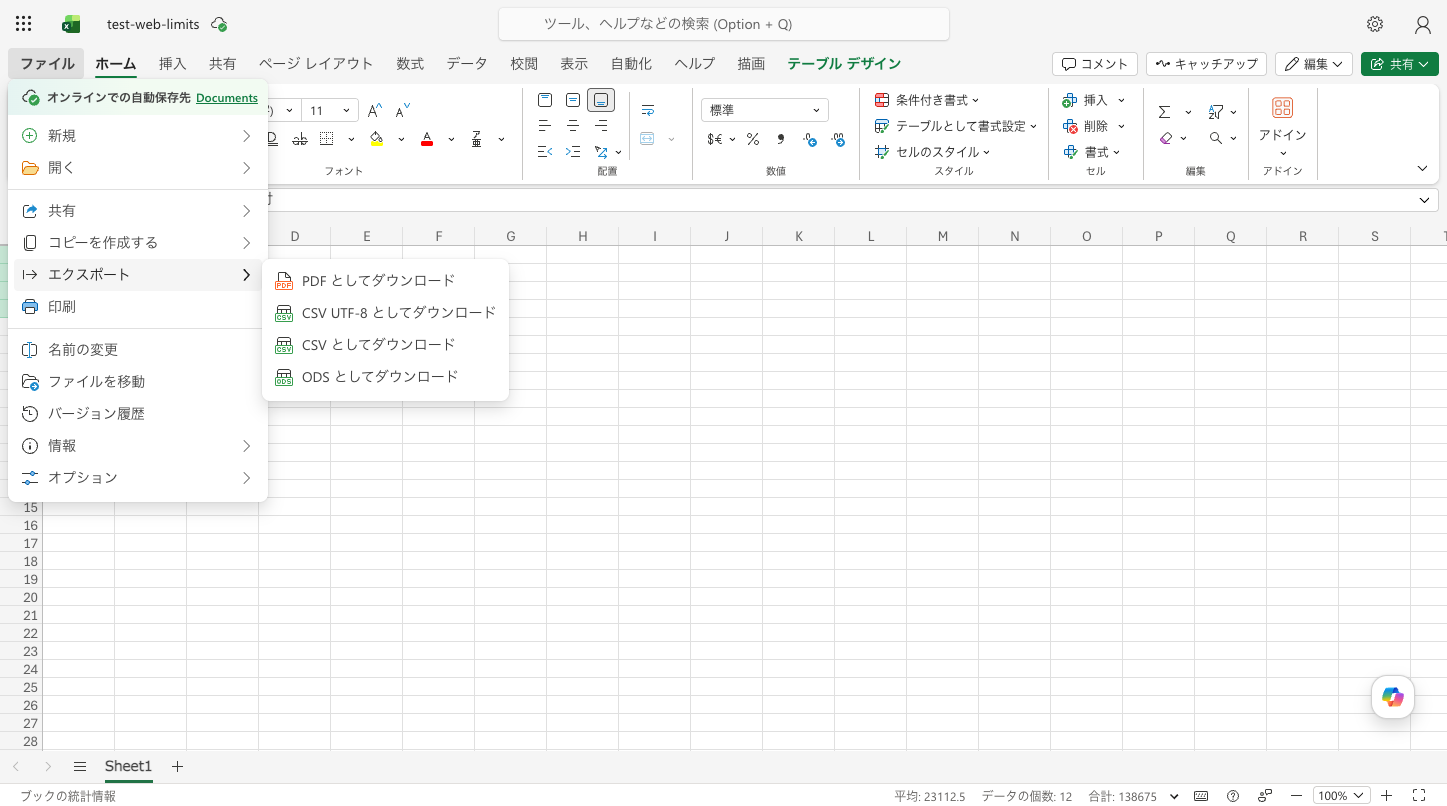
Task: Click decrease decimal places icon
Action: (x=809, y=139)
